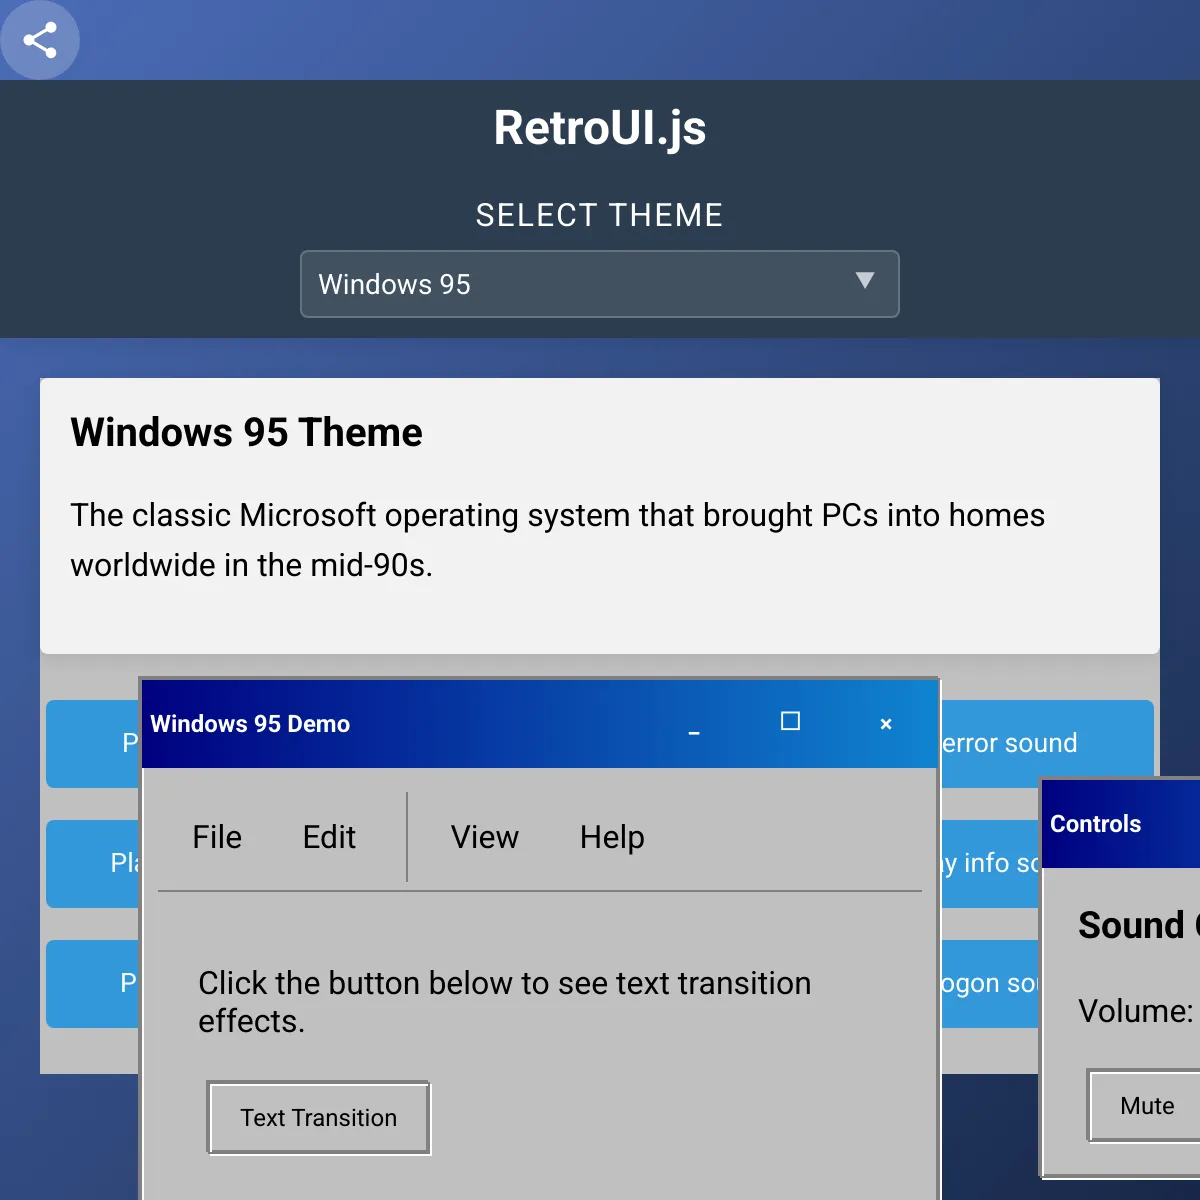The width and height of the screenshot is (1200, 1200).
Task: Click the Windows 95 Theme heading
Action: [246, 433]
